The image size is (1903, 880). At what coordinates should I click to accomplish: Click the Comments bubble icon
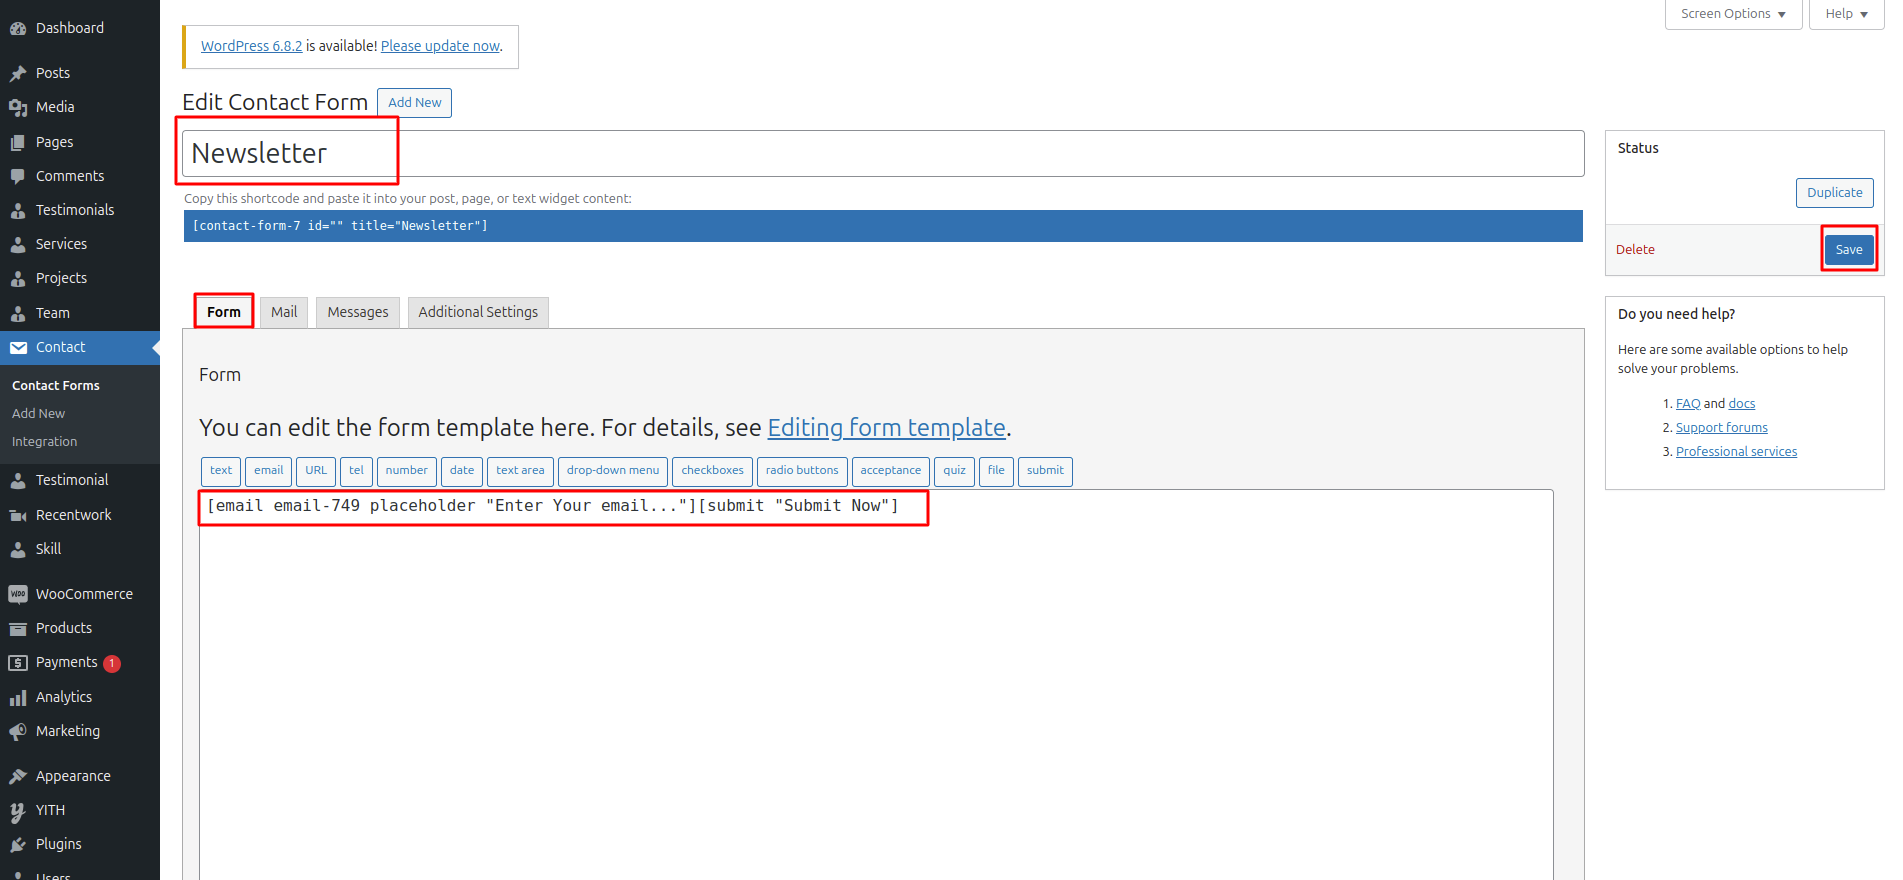18,176
